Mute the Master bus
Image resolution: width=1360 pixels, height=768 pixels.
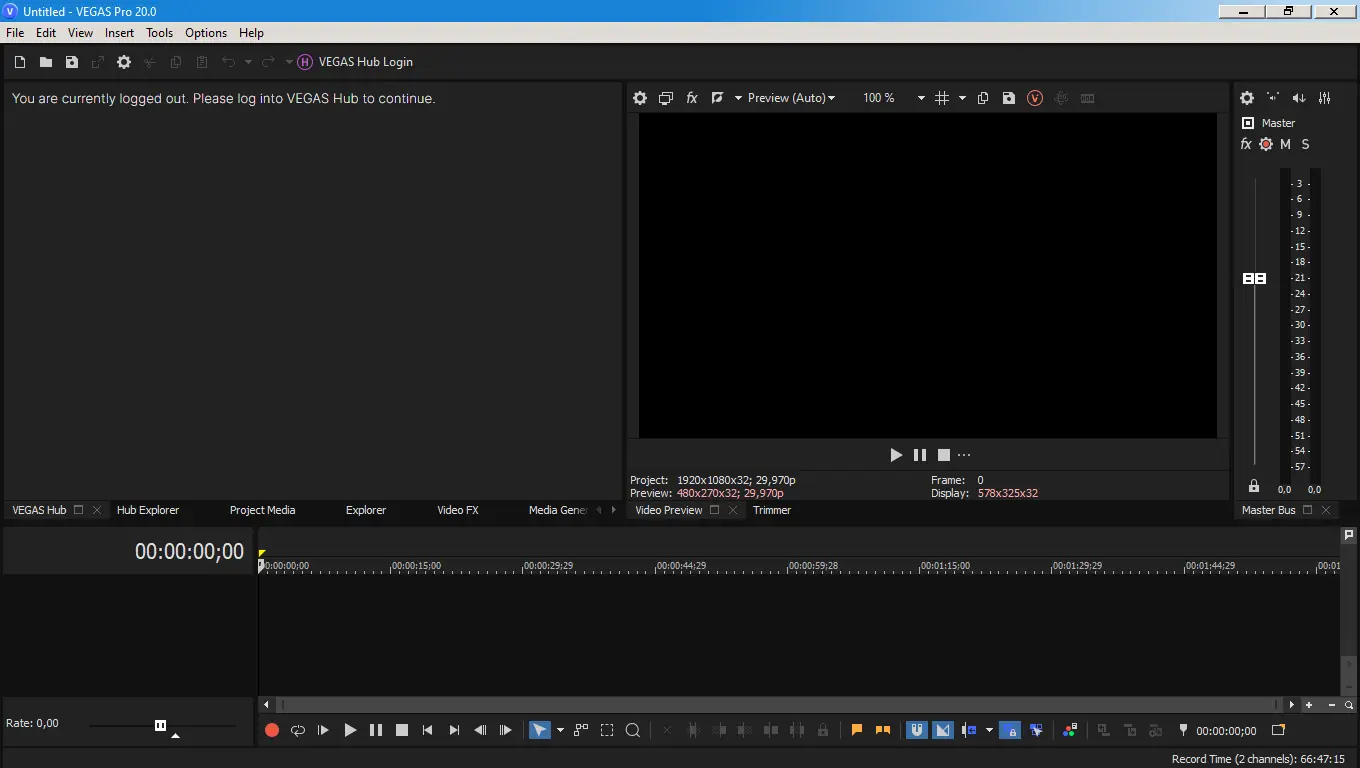pyautogui.click(x=1285, y=144)
